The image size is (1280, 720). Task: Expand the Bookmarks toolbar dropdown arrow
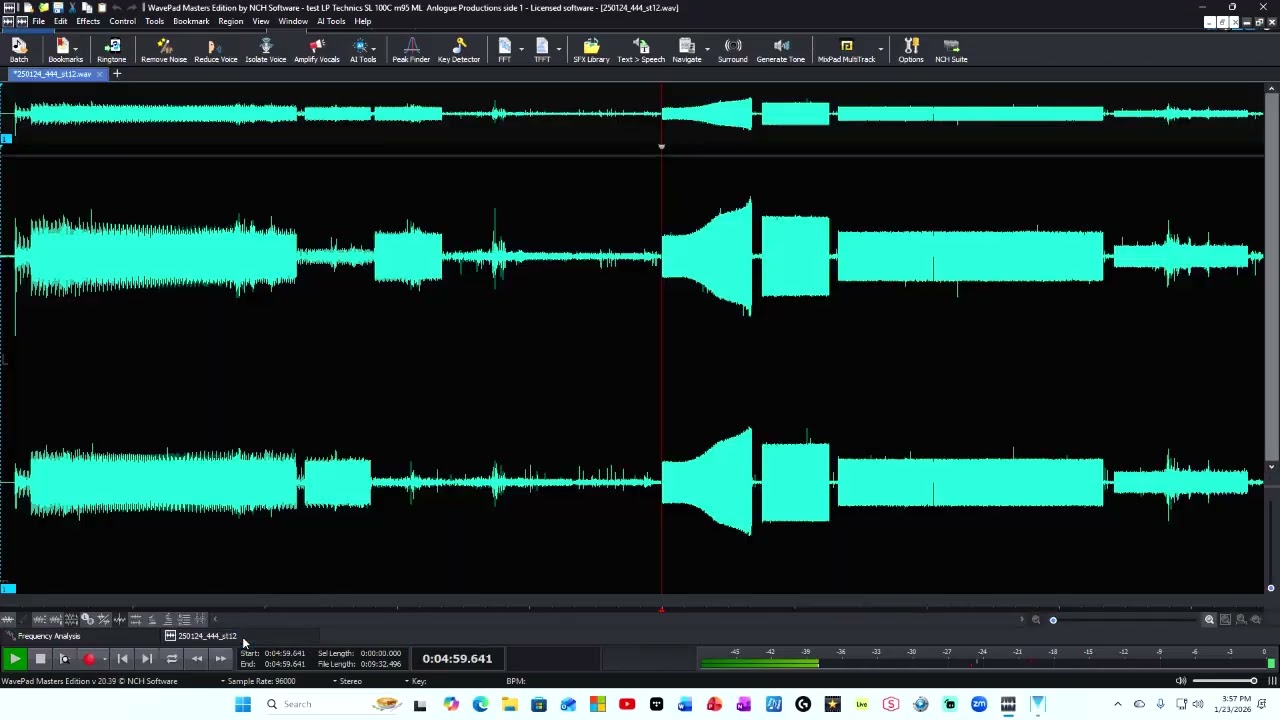[76, 48]
